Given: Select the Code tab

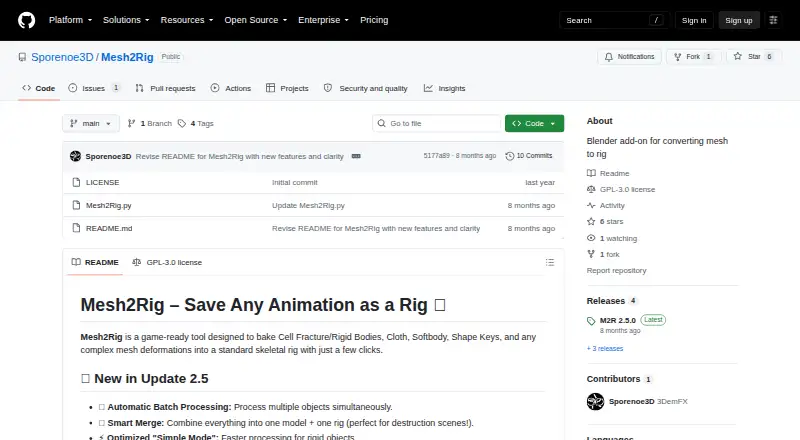Looking at the screenshot, I should click(39, 88).
